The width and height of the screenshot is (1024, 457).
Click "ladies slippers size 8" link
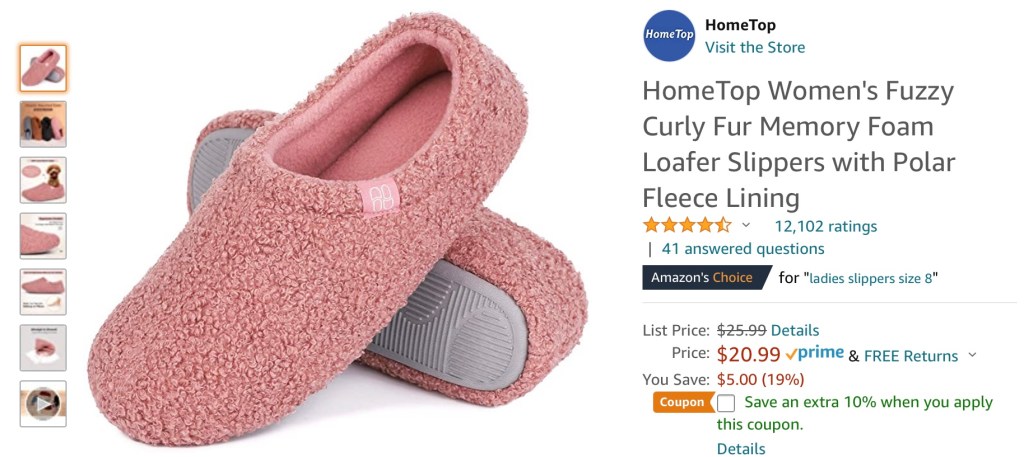tap(871, 278)
